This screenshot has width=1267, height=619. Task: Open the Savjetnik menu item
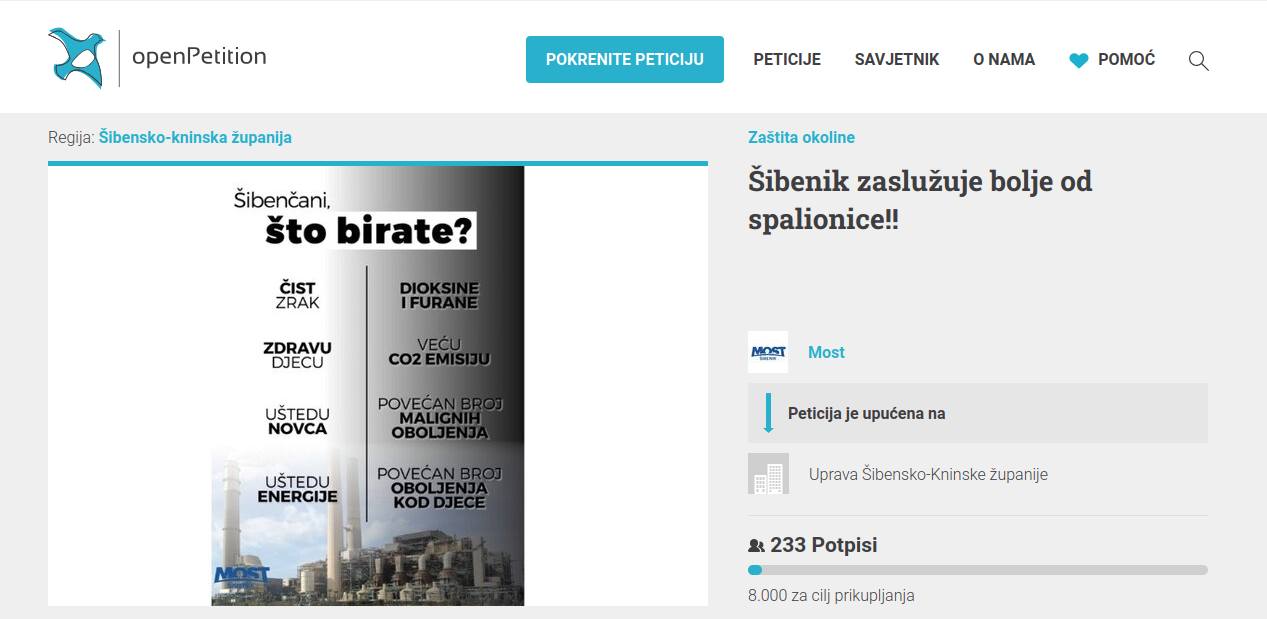coord(897,60)
